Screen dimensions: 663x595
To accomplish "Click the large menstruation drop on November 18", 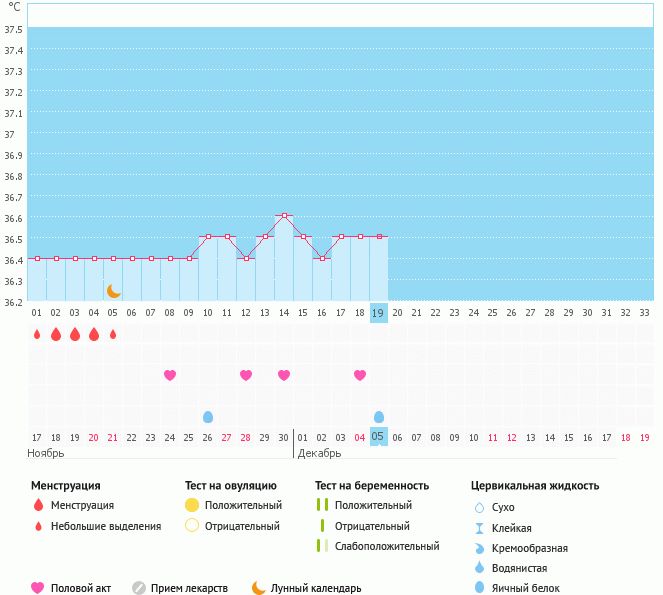I will [x=56, y=334].
